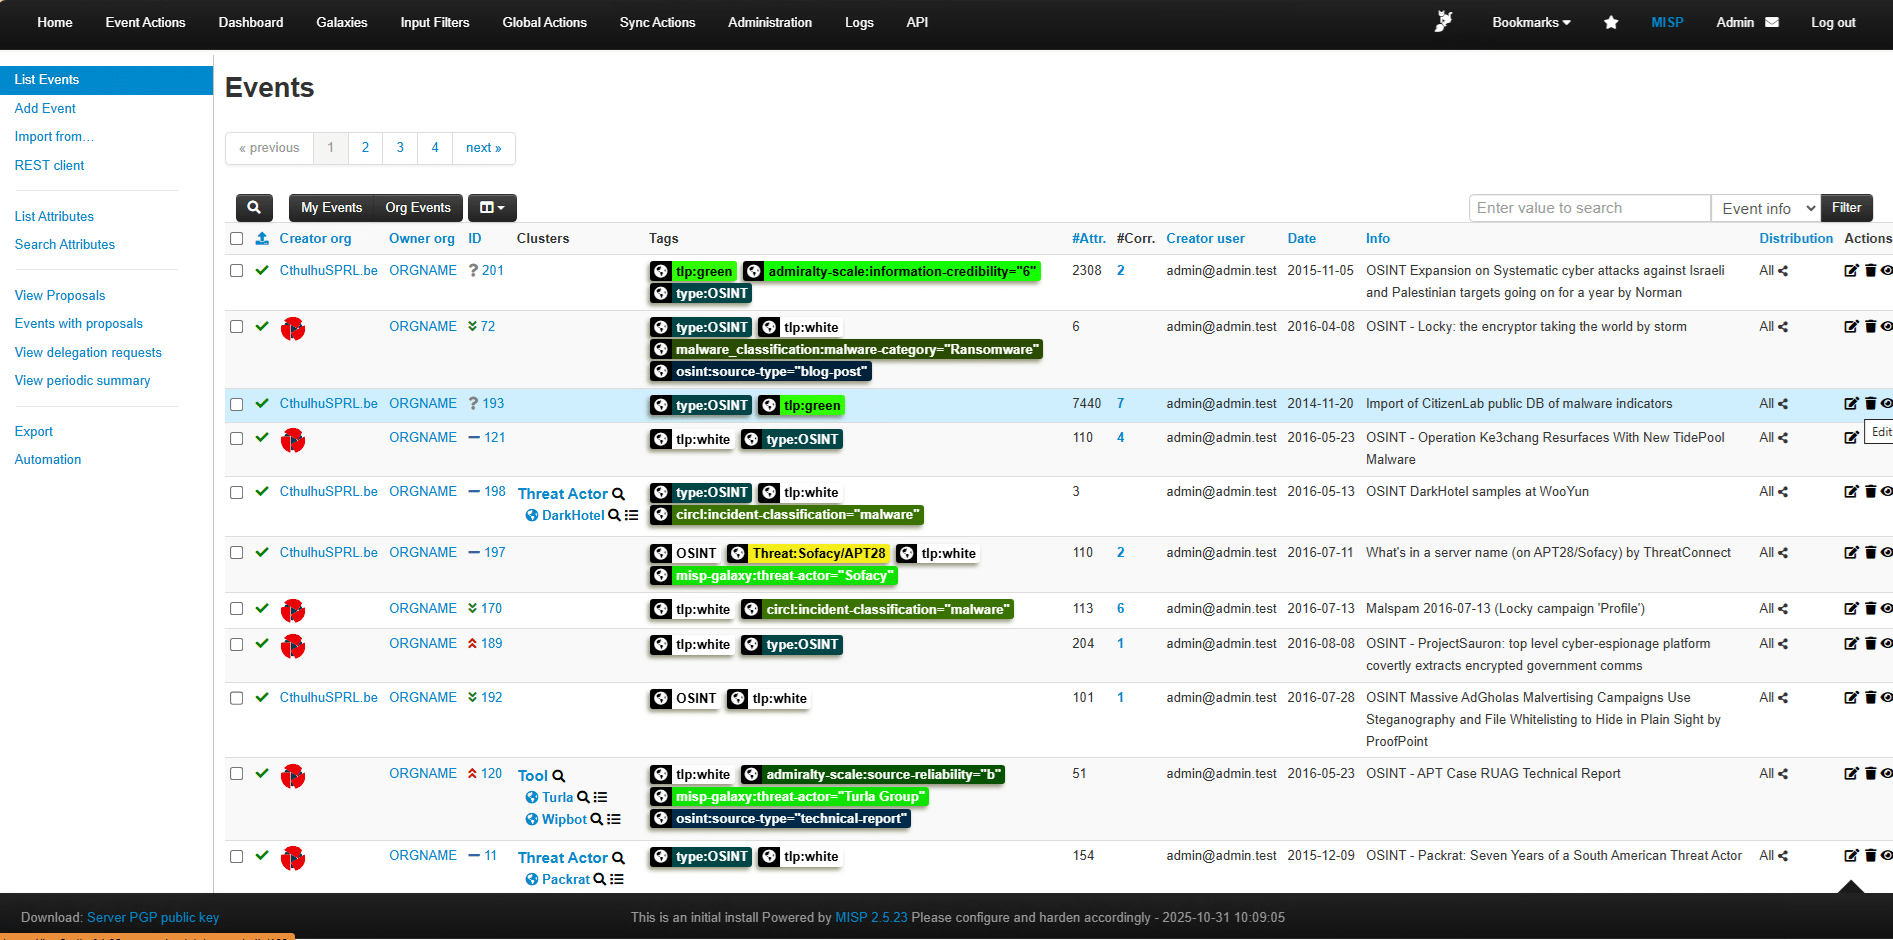Click the MISP cat logo in navbar
Screen dimensions: 1893x940
1443,22
